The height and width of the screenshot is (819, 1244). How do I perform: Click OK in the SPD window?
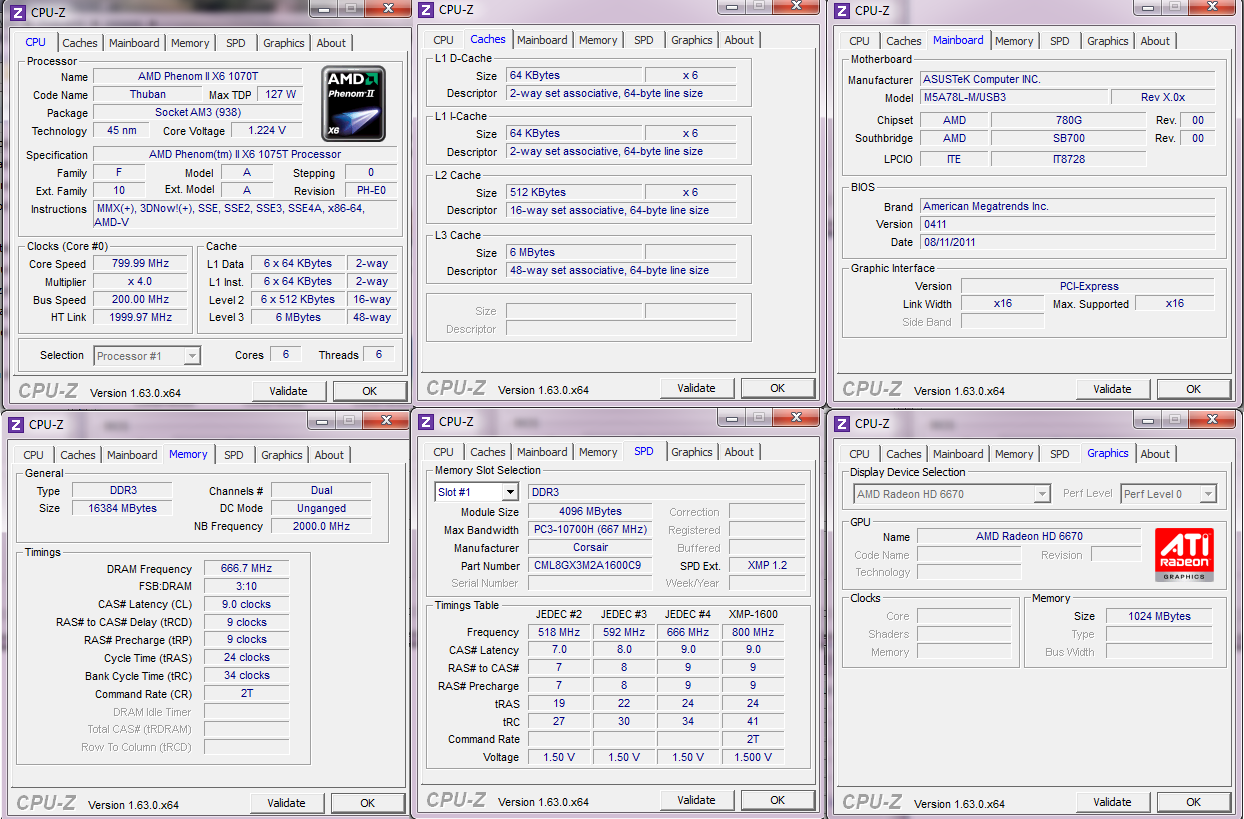click(x=777, y=800)
